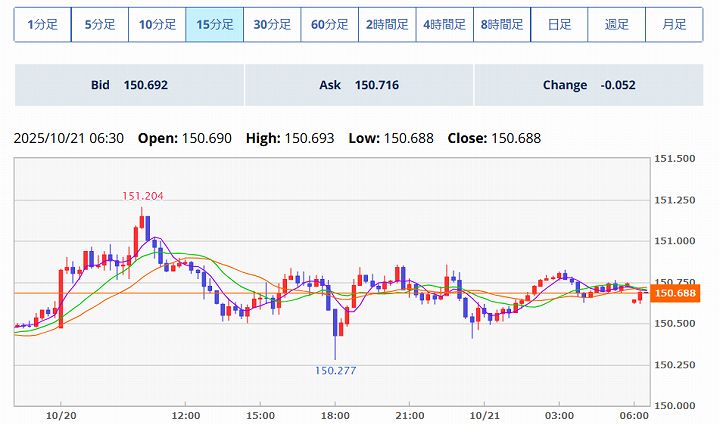Switch to the 4時間足 chart

444,24
